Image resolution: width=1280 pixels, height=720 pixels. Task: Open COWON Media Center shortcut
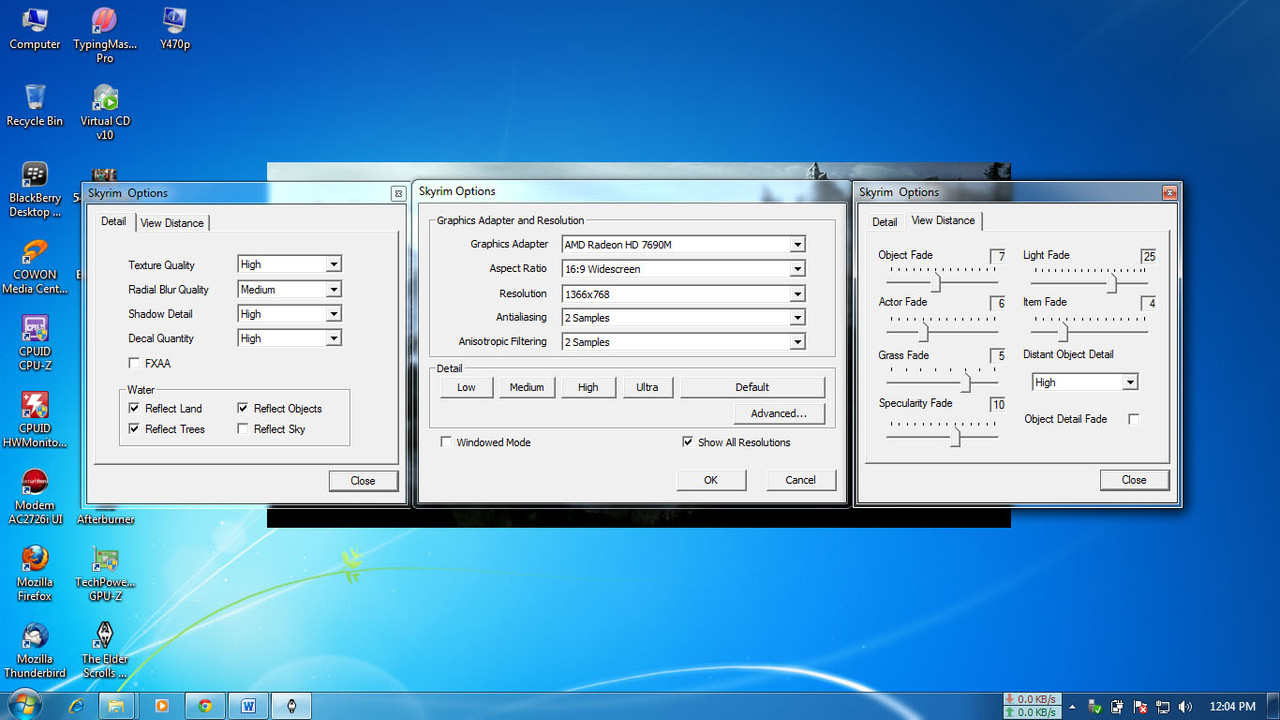click(x=35, y=267)
